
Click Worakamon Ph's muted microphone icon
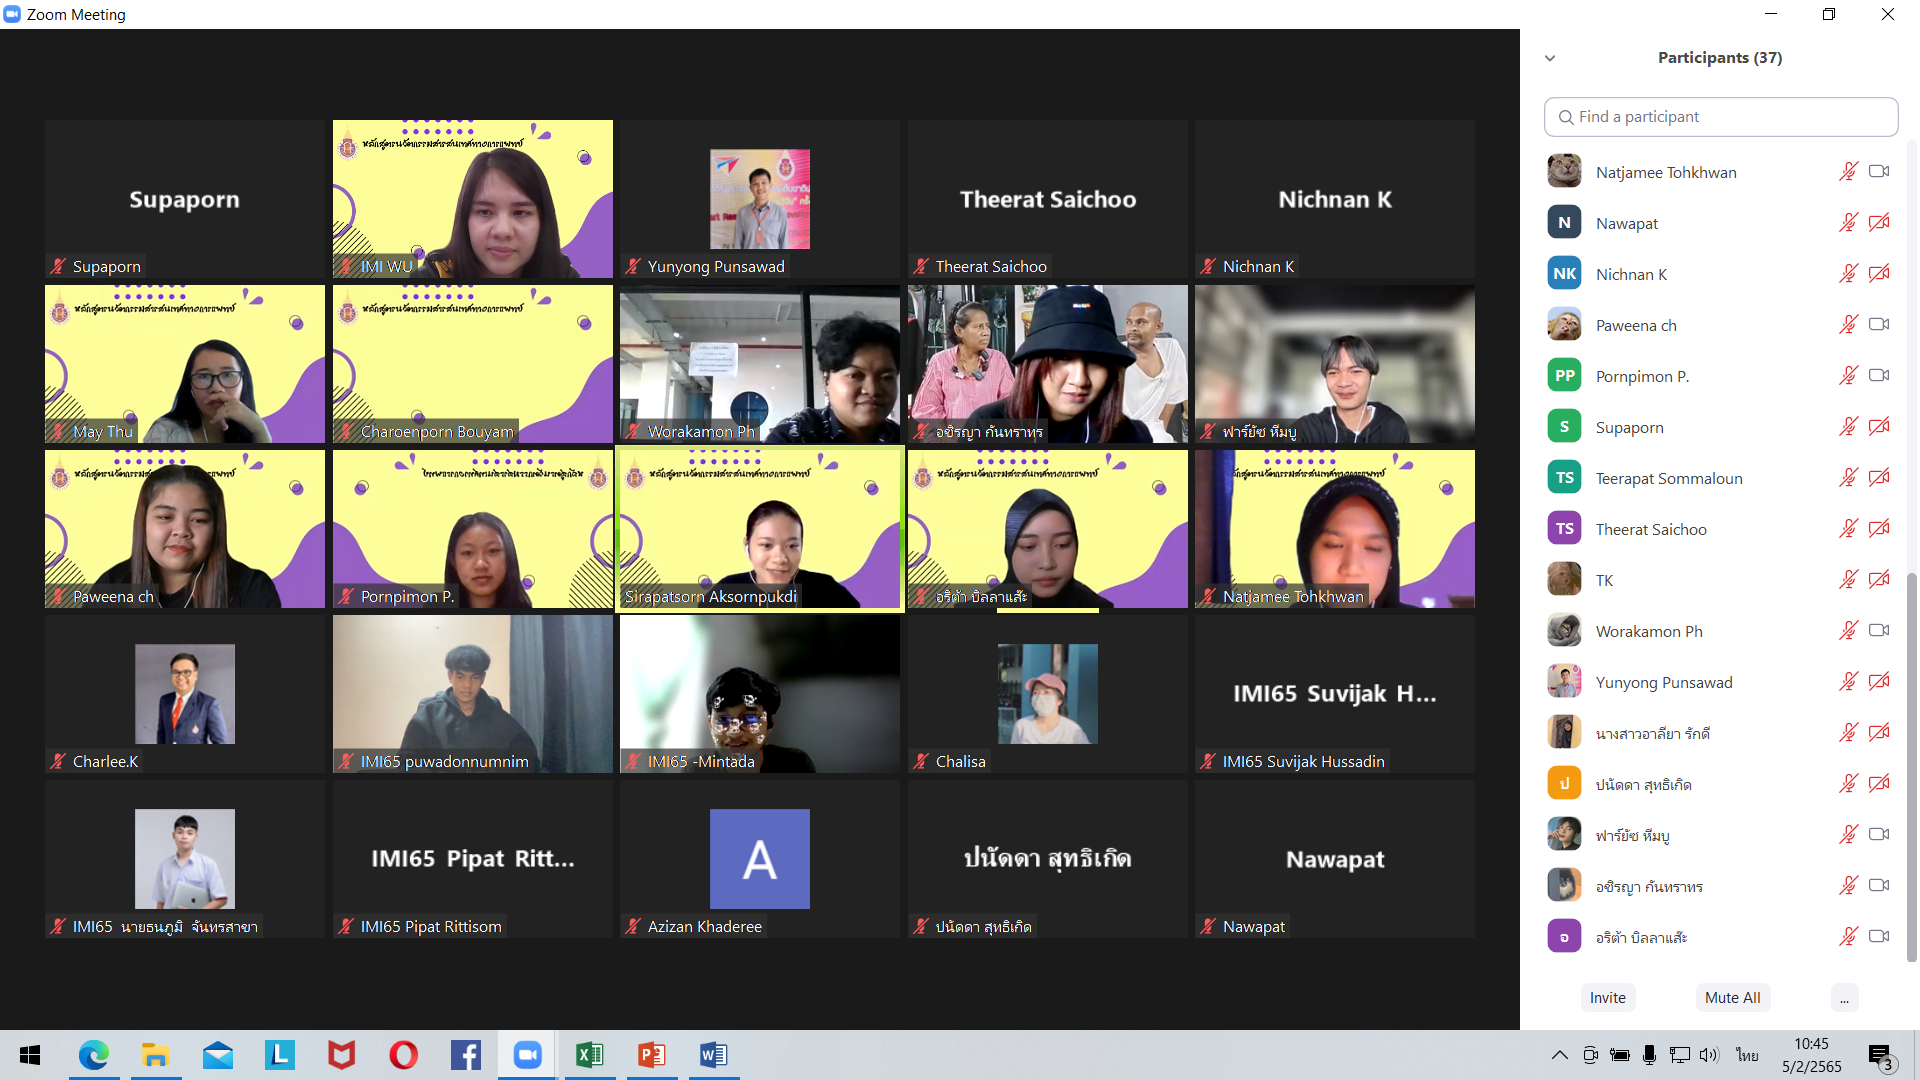click(x=1848, y=631)
